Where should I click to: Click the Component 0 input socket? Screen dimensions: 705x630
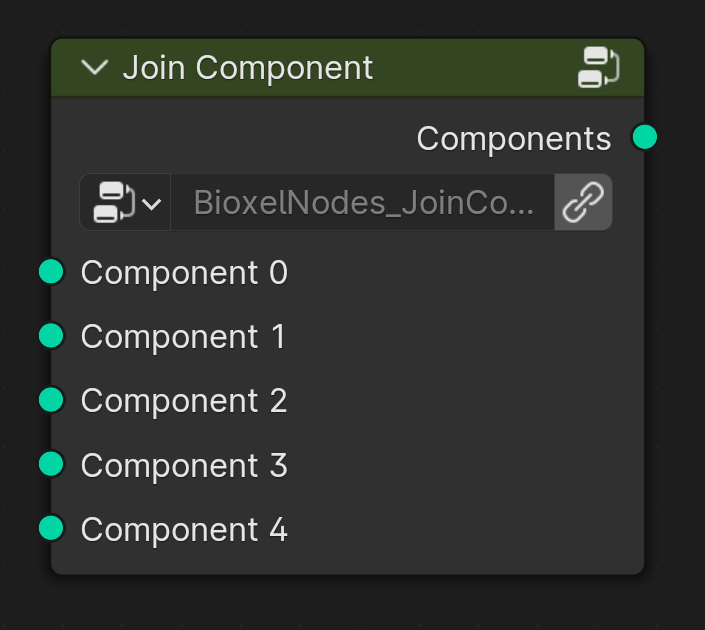51,272
